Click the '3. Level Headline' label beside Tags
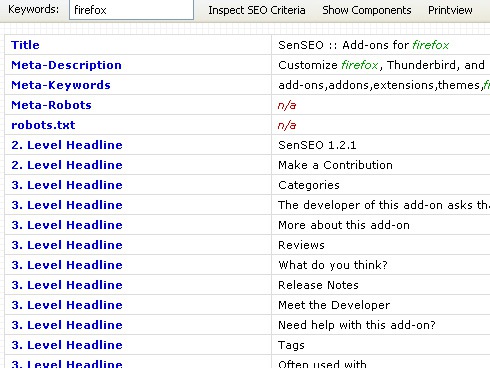Viewport: 490px width, 368px height. (x=67, y=345)
